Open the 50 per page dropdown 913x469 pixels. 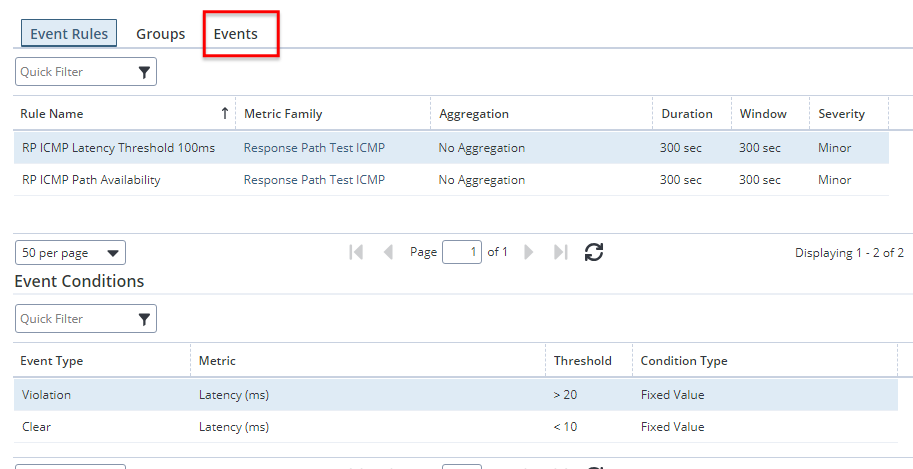pos(70,253)
